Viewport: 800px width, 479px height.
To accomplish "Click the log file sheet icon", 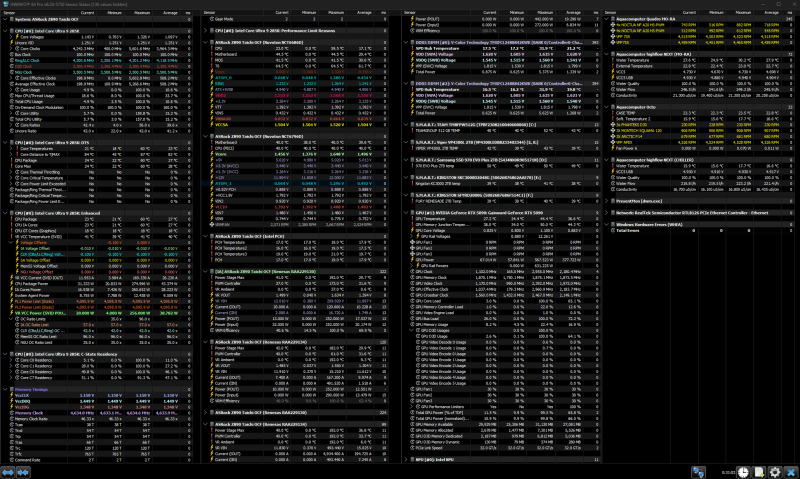I will coord(759,472).
